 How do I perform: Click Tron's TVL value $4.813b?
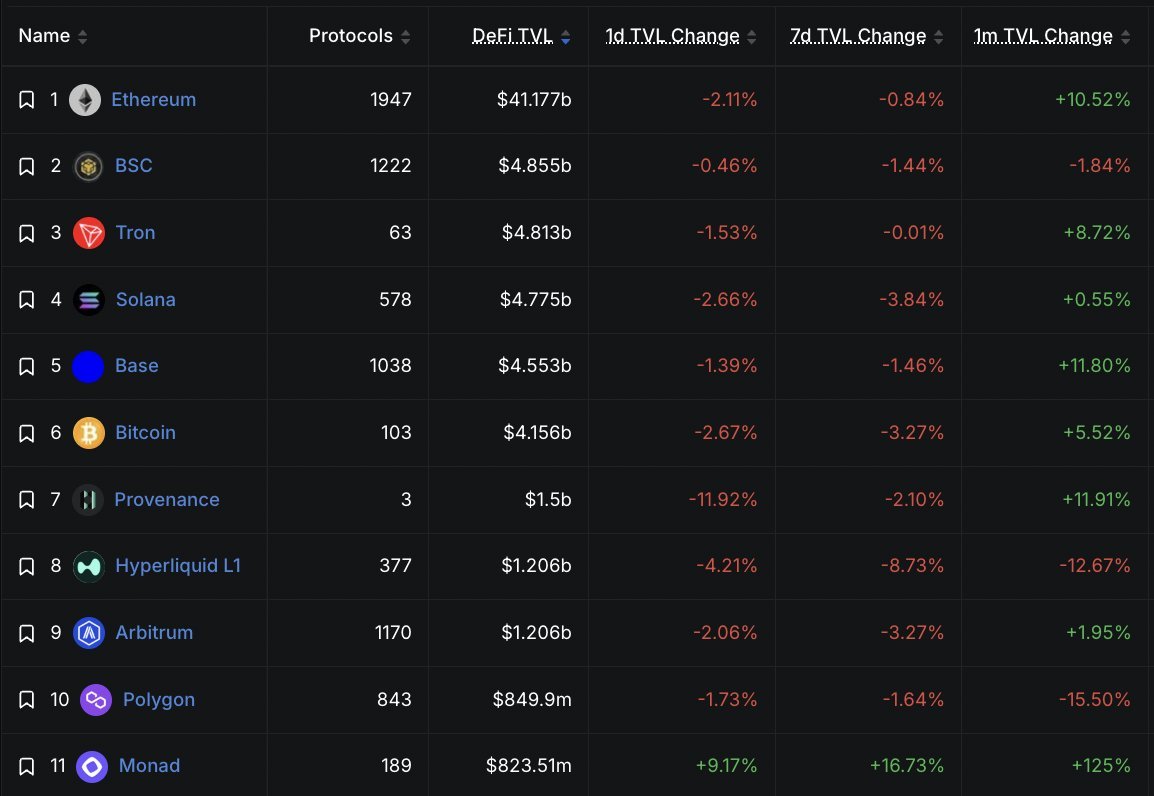[x=537, y=232]
